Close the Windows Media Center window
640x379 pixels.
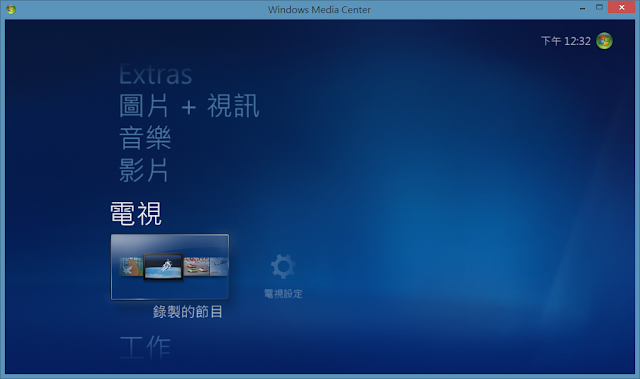pyautogui.click(x=622, y=7)
